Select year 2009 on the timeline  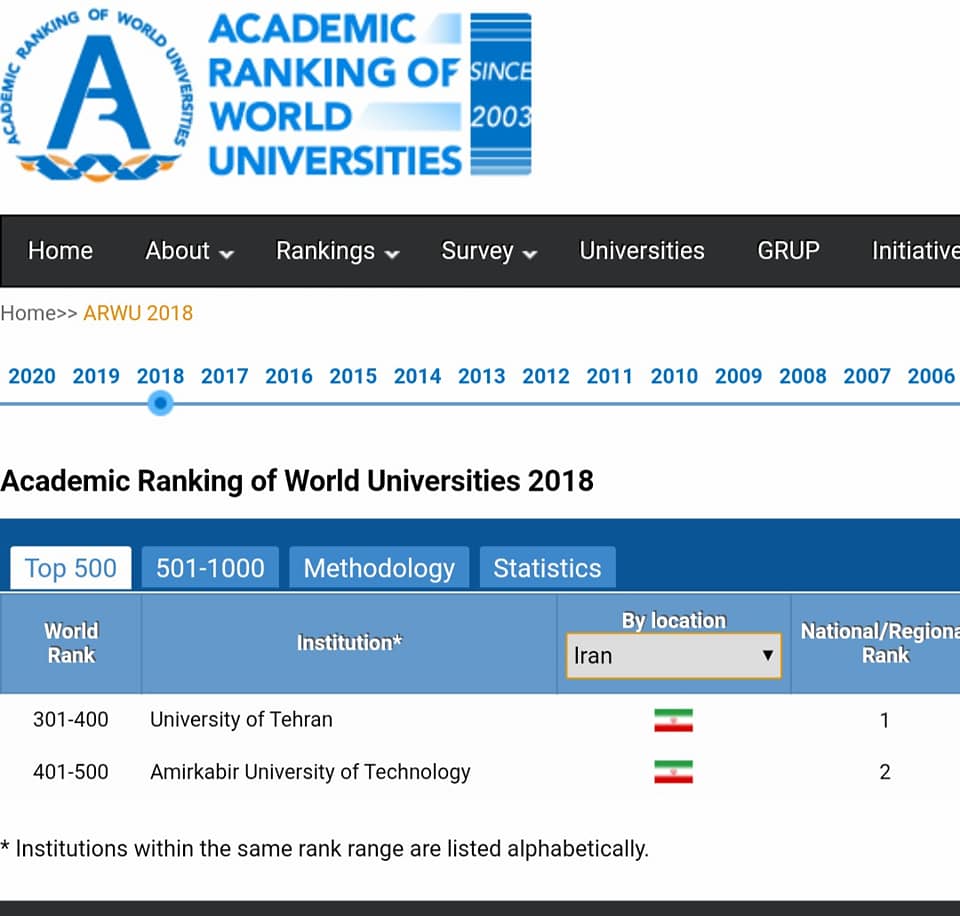click(x=738, y=375)
